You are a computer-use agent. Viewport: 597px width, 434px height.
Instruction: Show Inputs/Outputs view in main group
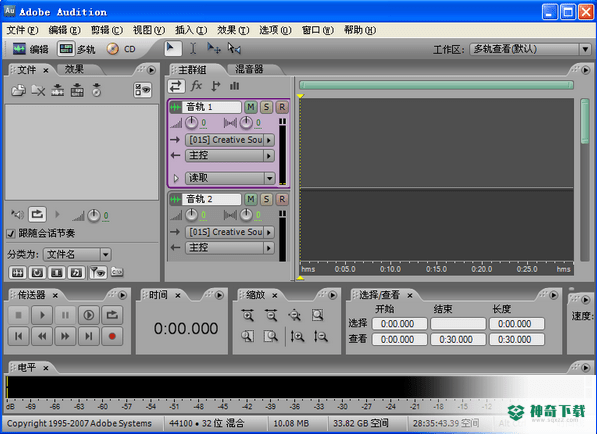[x=176, y=86]
